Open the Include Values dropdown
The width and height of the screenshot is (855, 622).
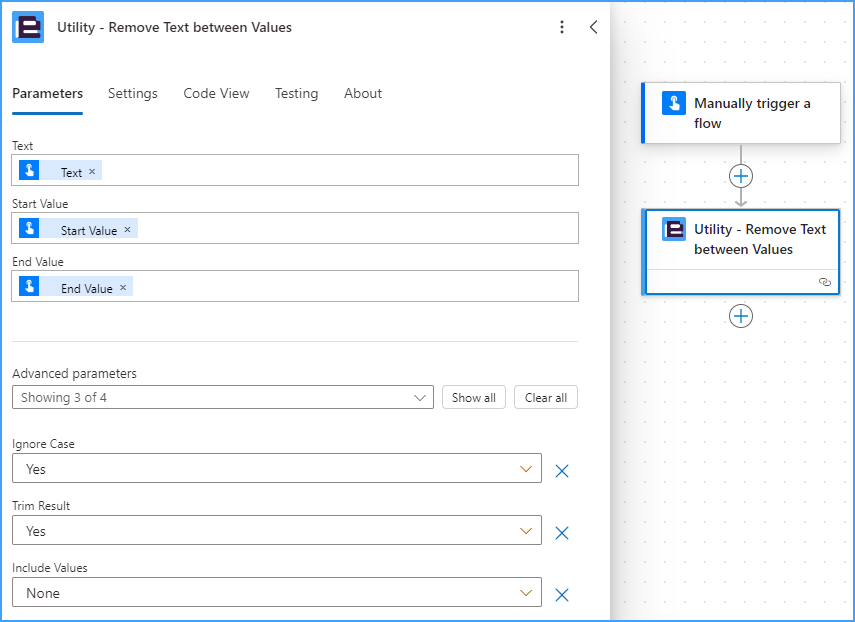[276, 592]
